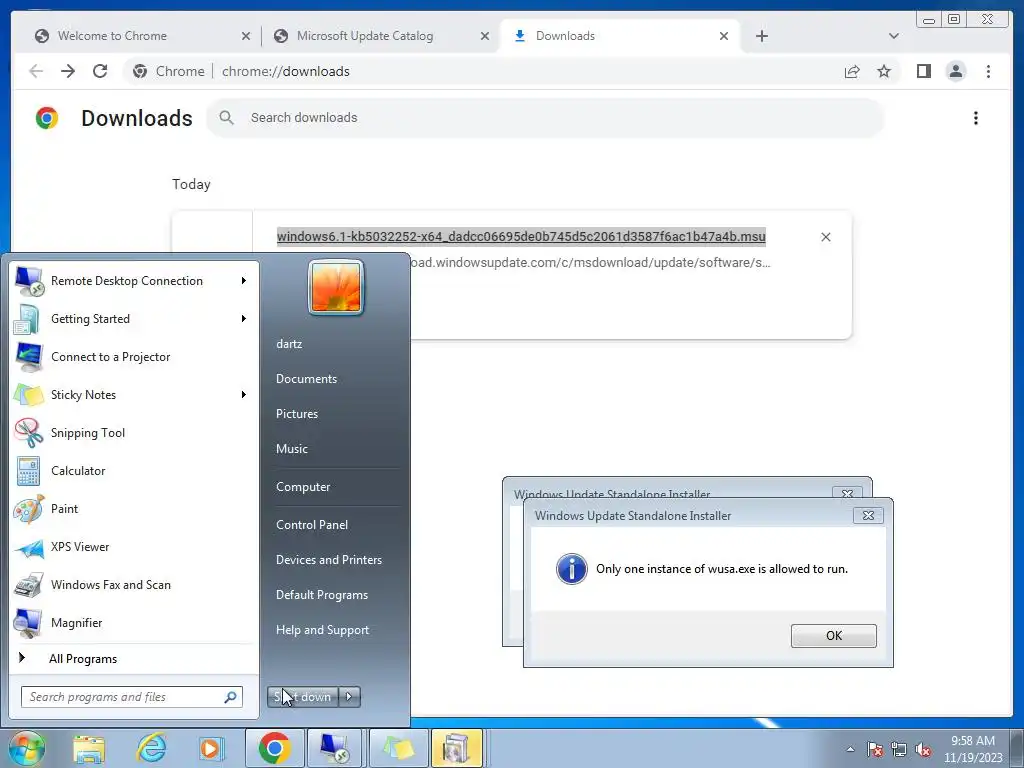Expand the tab search chevron
Viewport: 1024px width, 768px height.
coord(893,36)
